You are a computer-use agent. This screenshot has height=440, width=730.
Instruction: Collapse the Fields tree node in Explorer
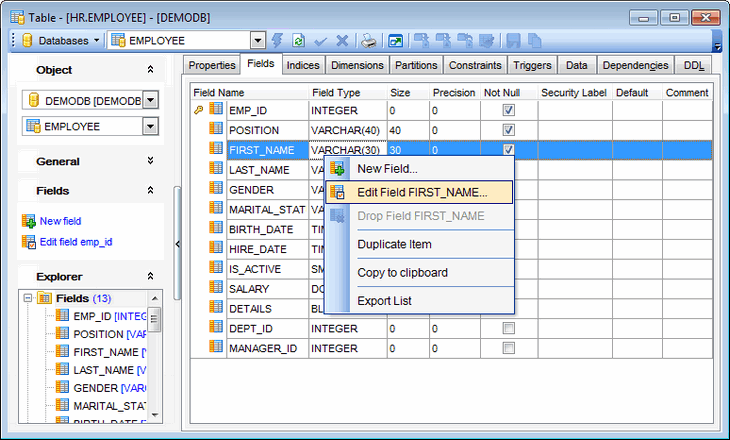pyautogui.click(x=27, y=298)
